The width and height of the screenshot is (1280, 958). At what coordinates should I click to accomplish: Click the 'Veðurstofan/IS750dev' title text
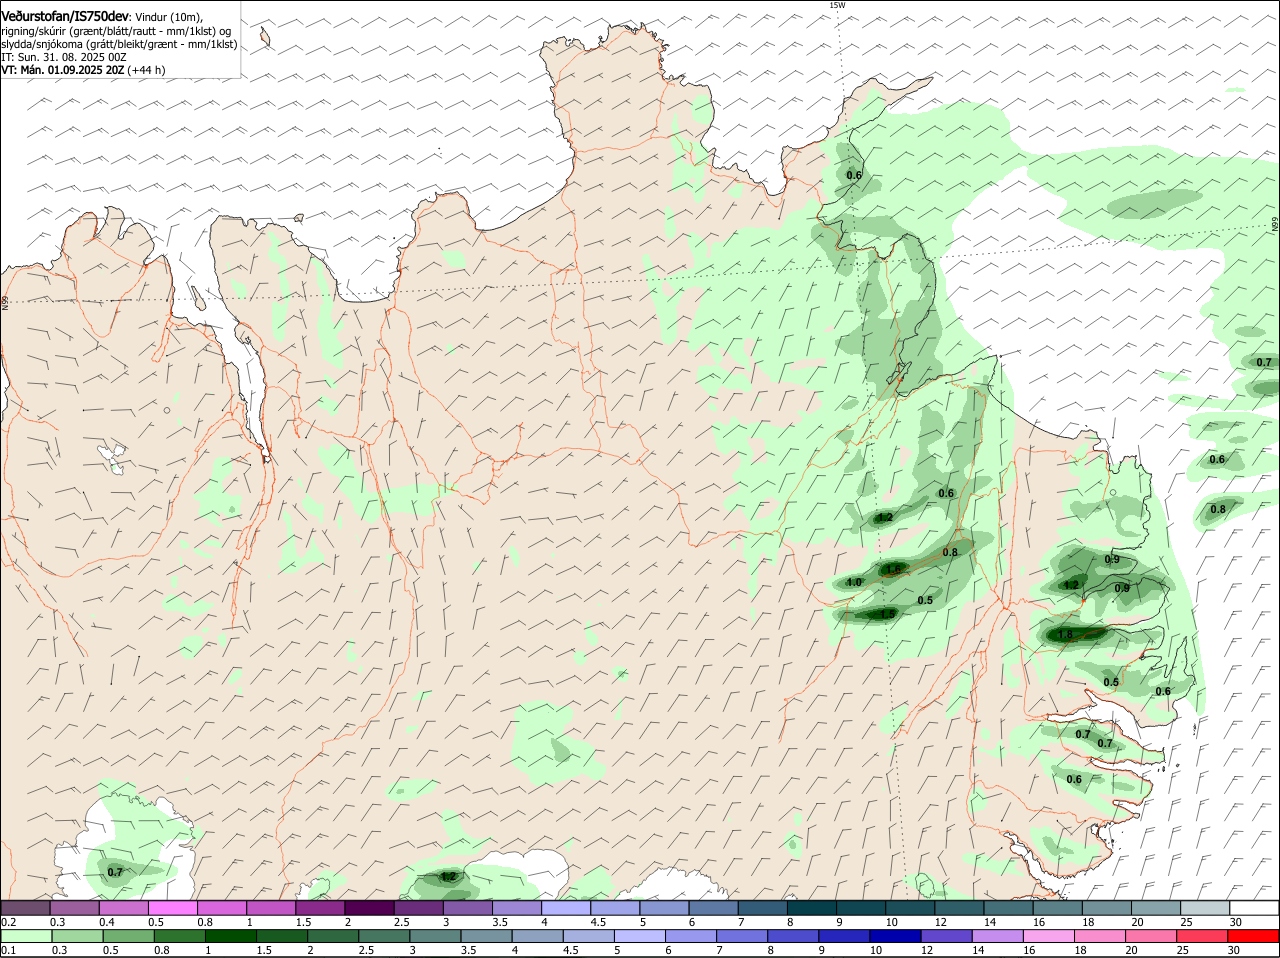pyautogui.click(x=65, y=16)
